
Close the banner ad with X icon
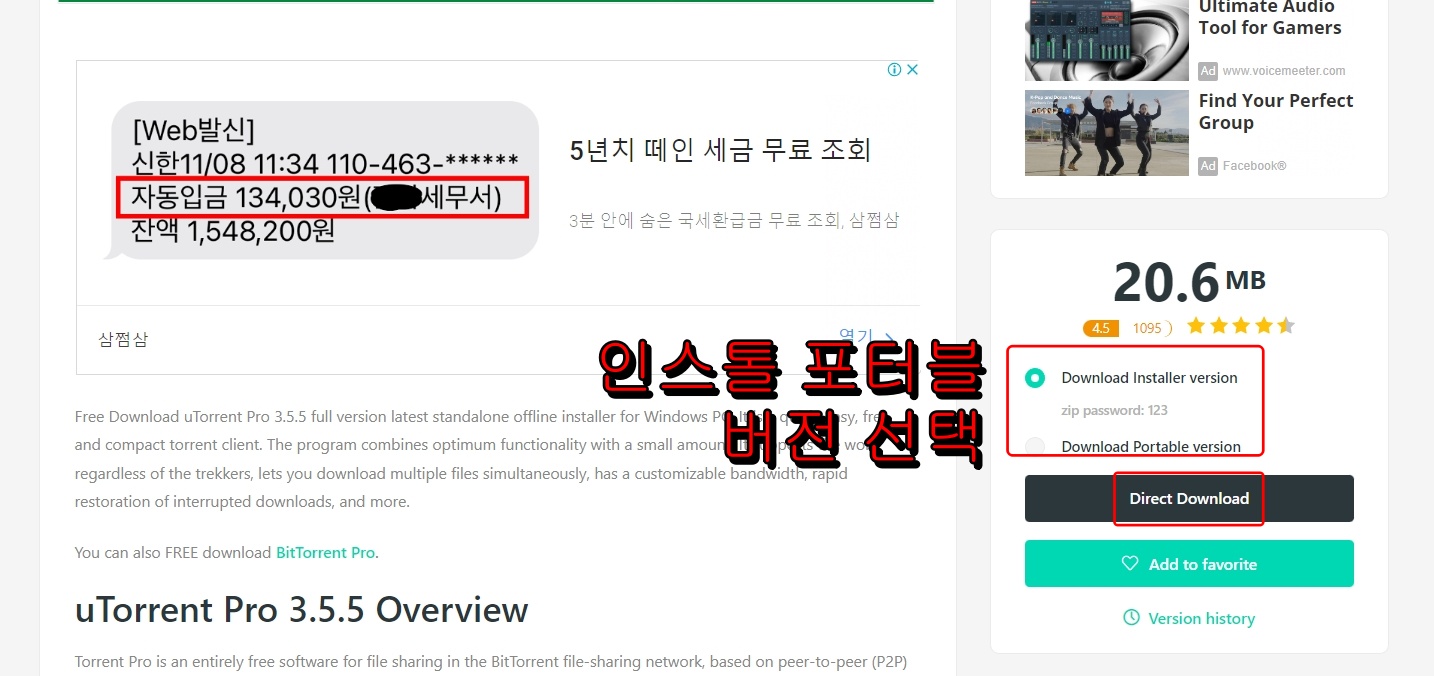(x=912, y=70)
